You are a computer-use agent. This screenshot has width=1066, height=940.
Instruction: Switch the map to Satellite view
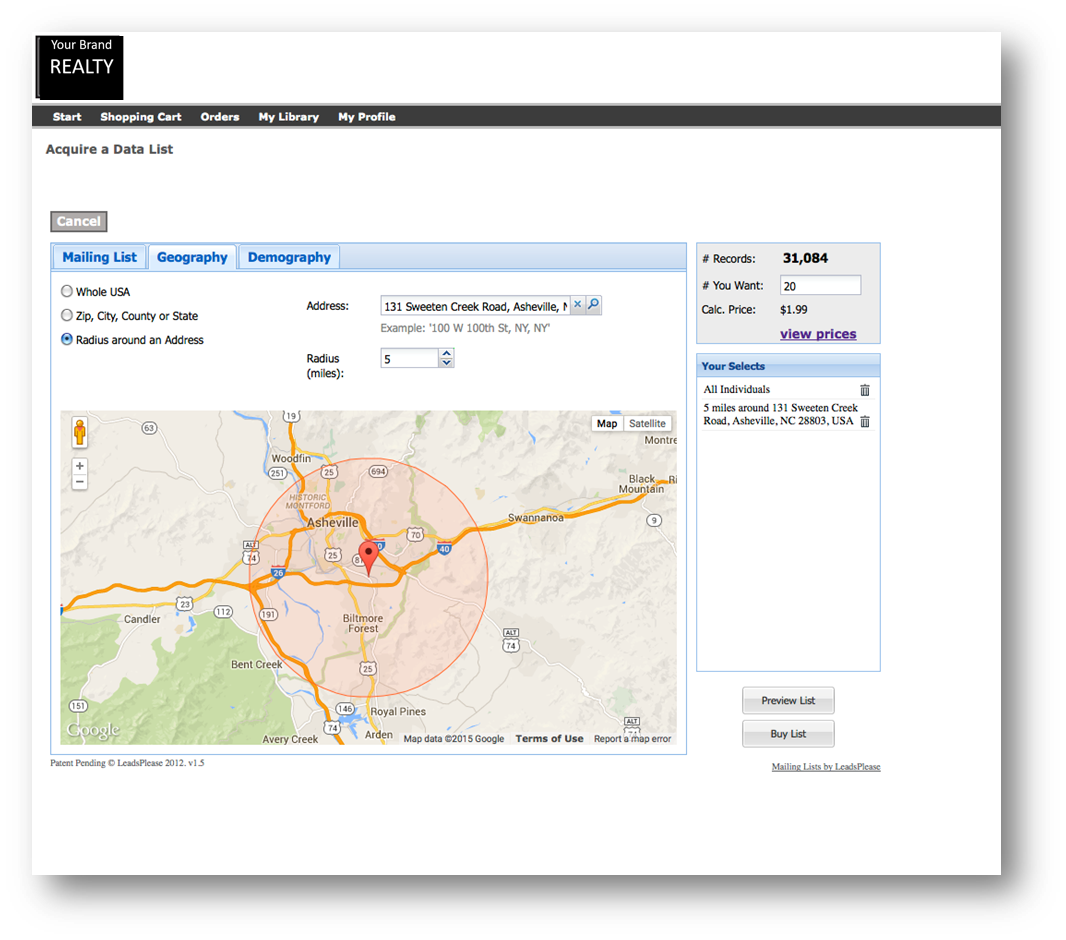647,423
